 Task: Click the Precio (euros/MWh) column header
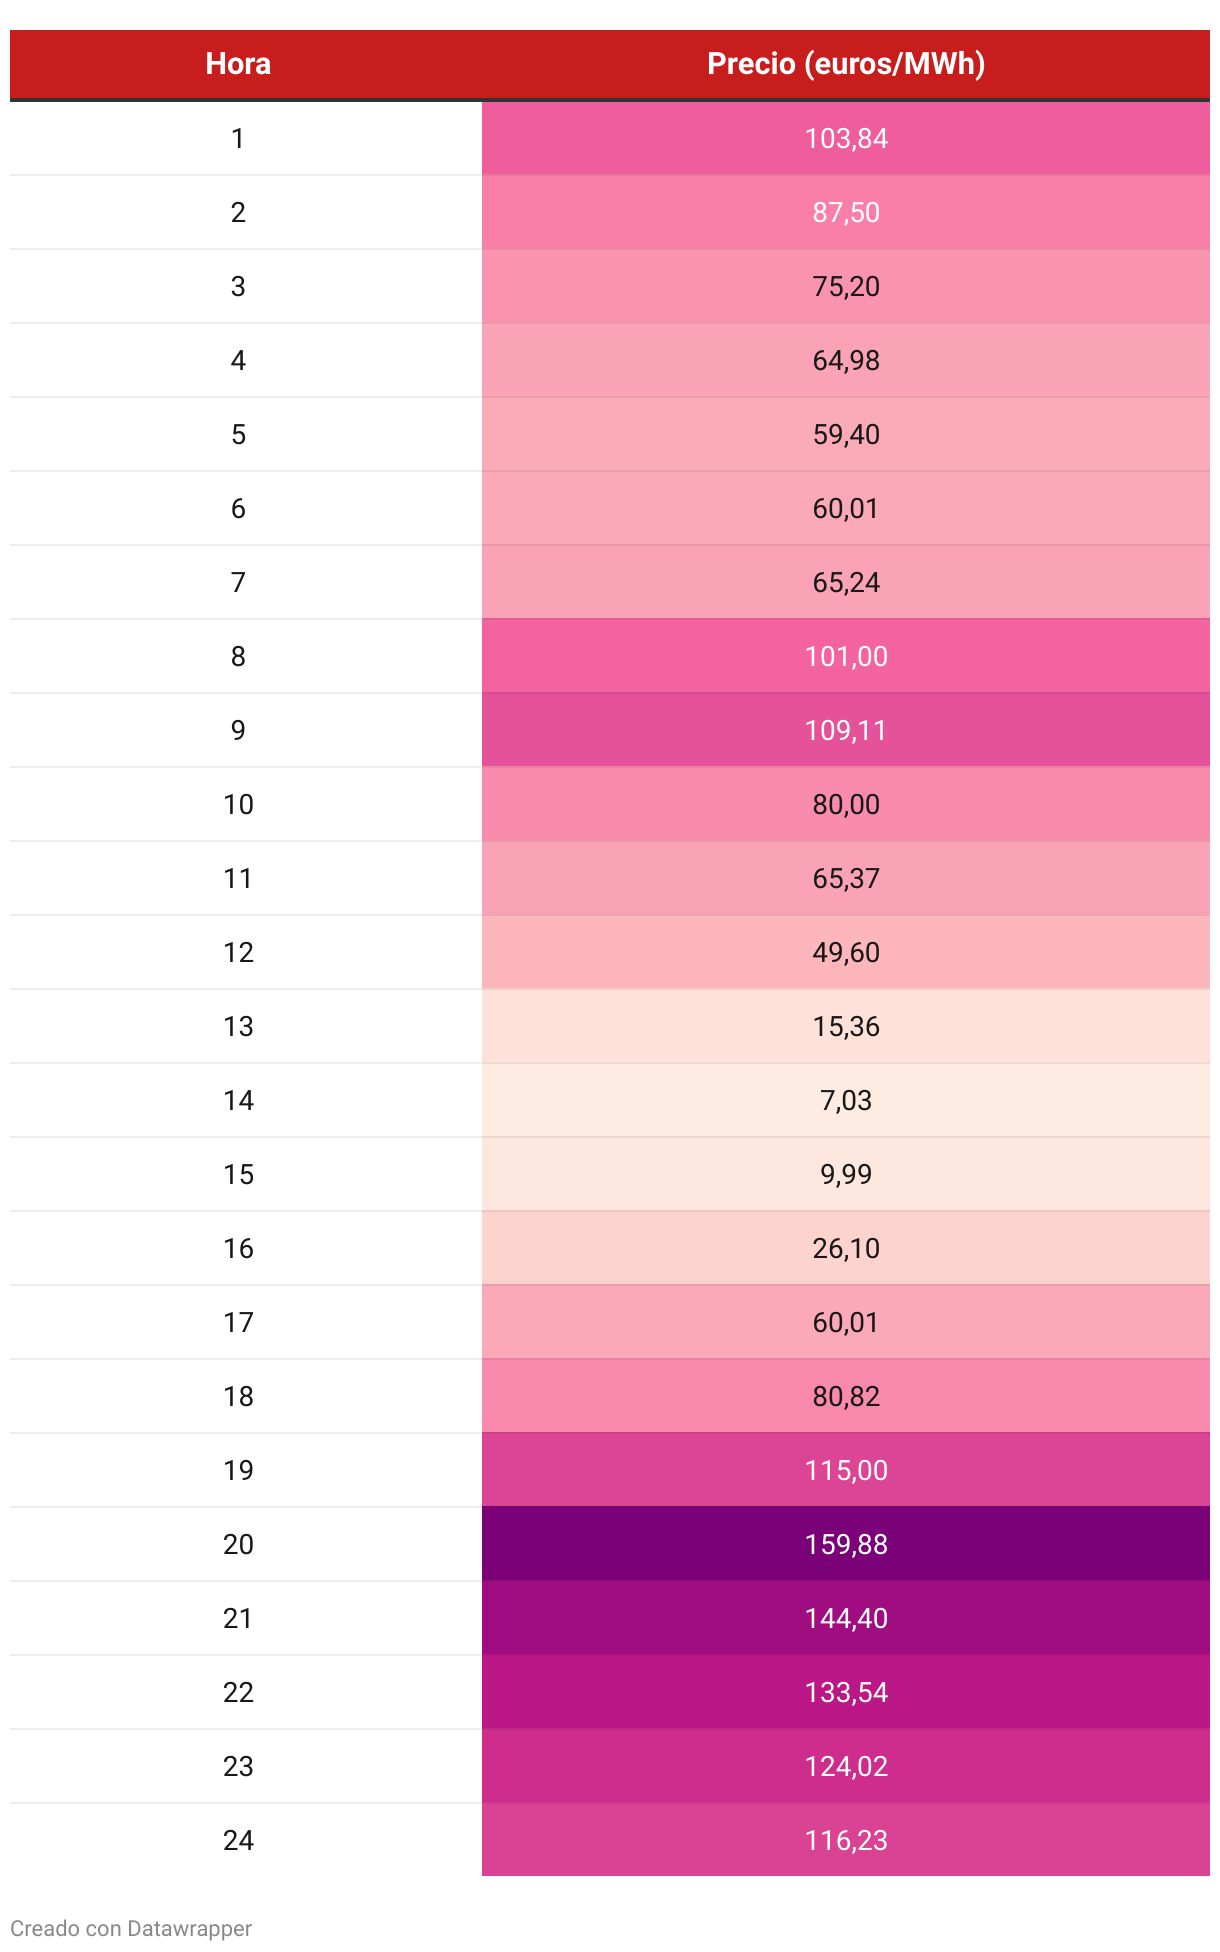click(x=846, y=64)
